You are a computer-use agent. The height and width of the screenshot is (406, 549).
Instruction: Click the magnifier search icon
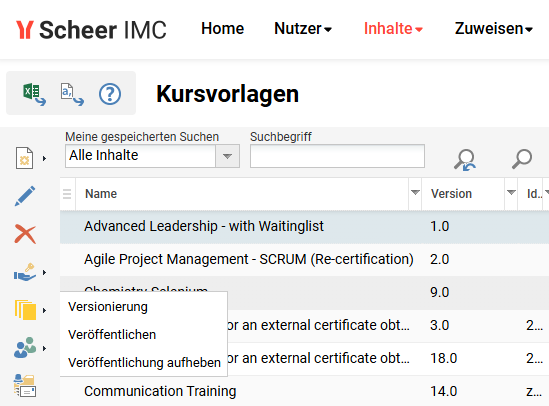point(522,159)
